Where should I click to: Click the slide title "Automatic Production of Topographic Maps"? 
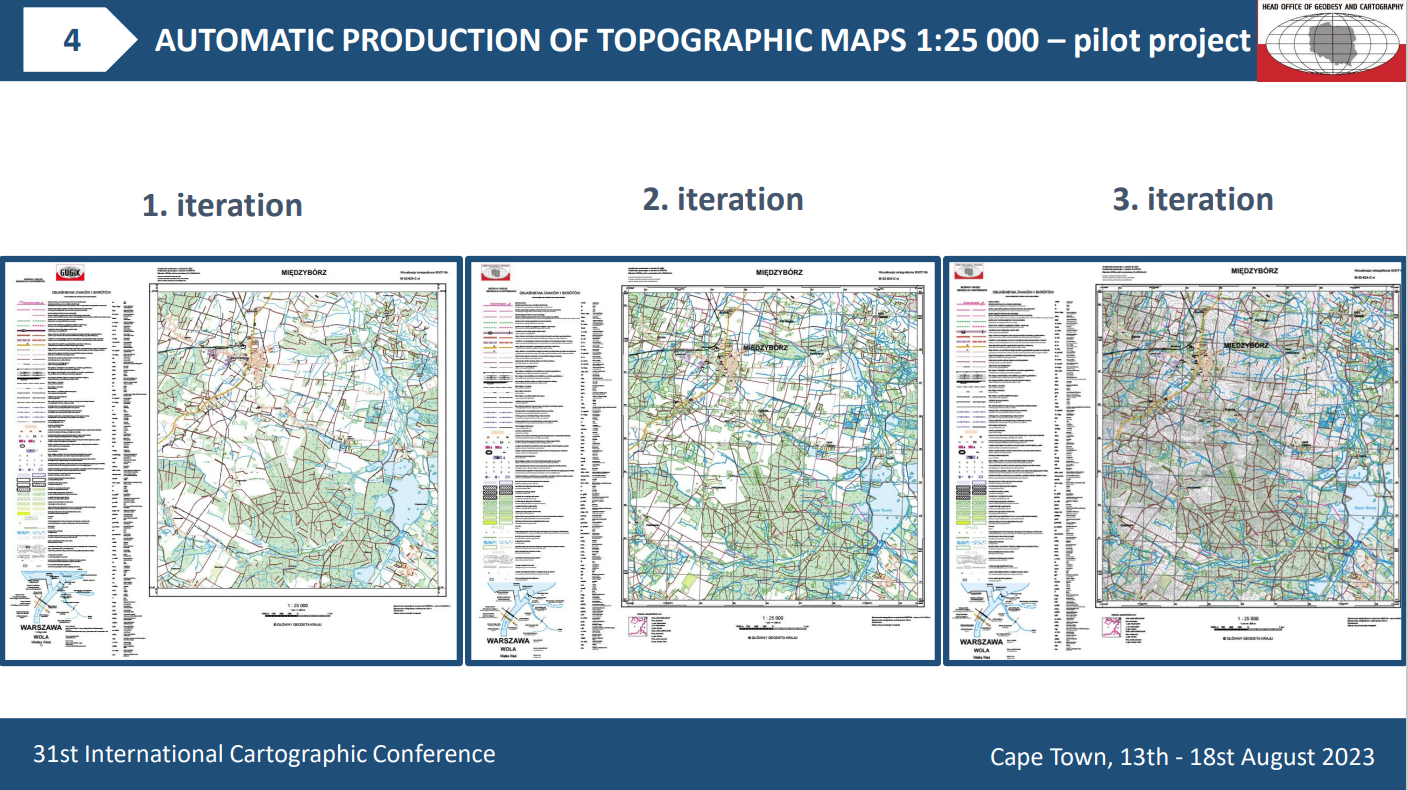(x=702, y=40)
